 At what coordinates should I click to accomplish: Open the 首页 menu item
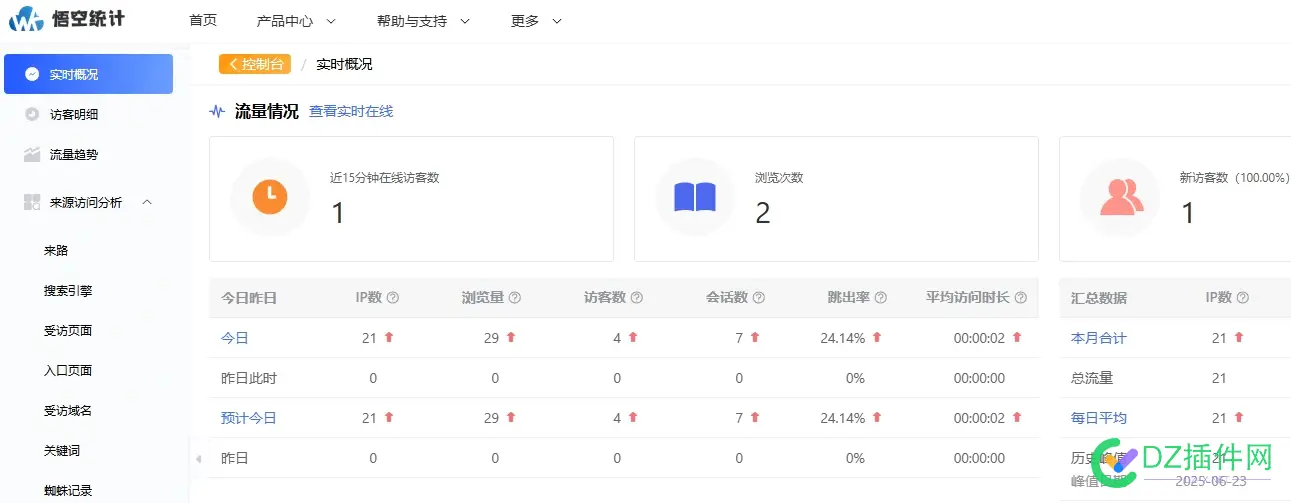(203, 21)
